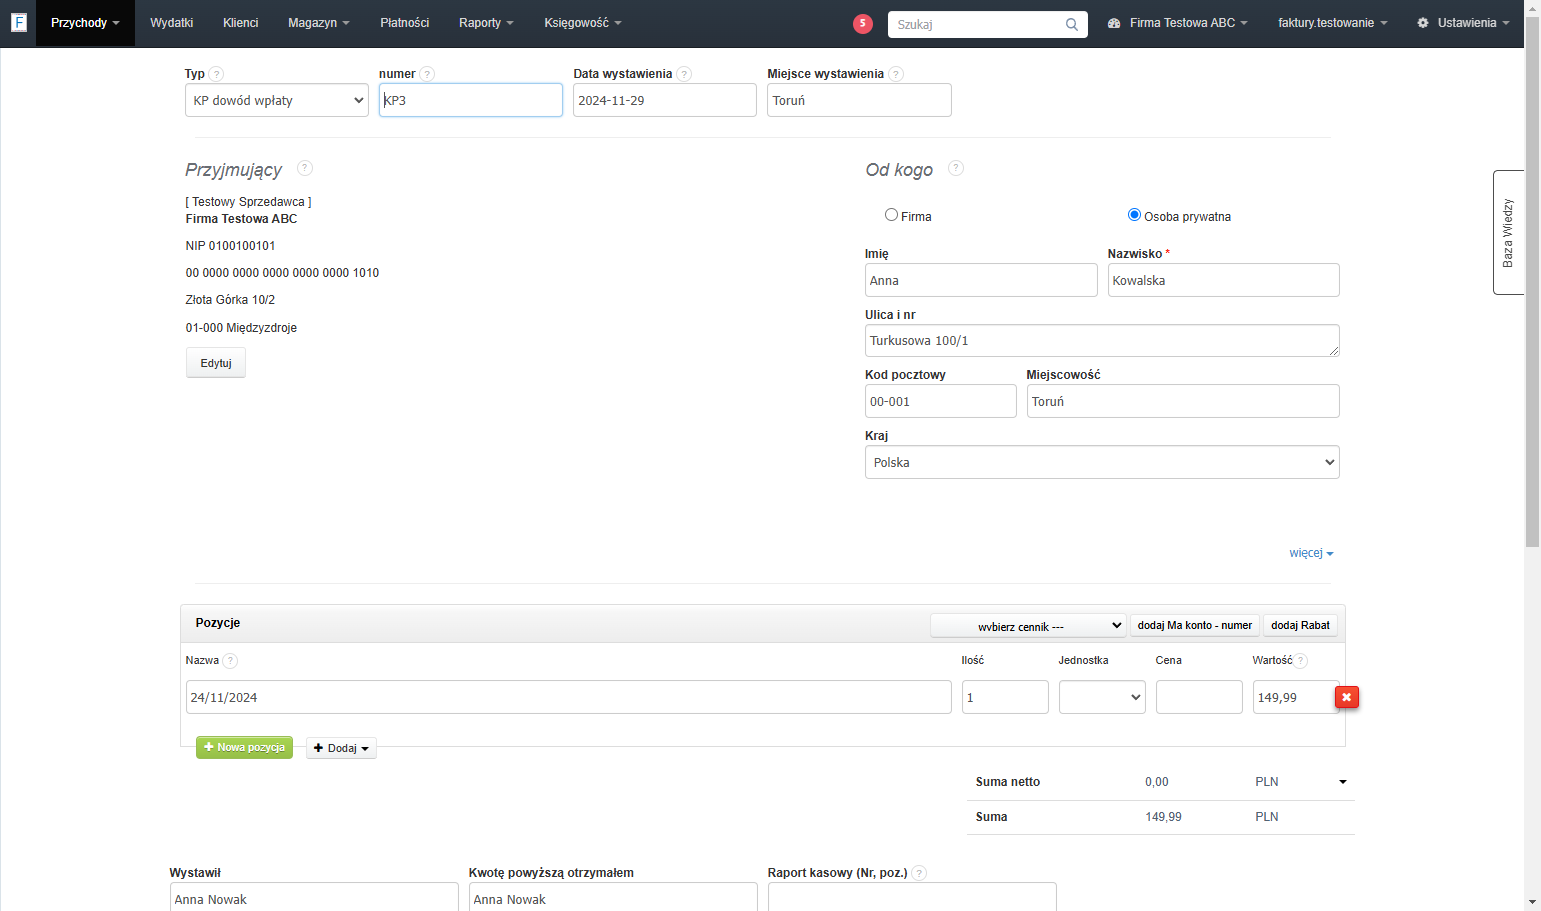Click the Nazwisko field containing Kowalska
This screenshot has width=1541, height=911.
tap(1223, 280)
